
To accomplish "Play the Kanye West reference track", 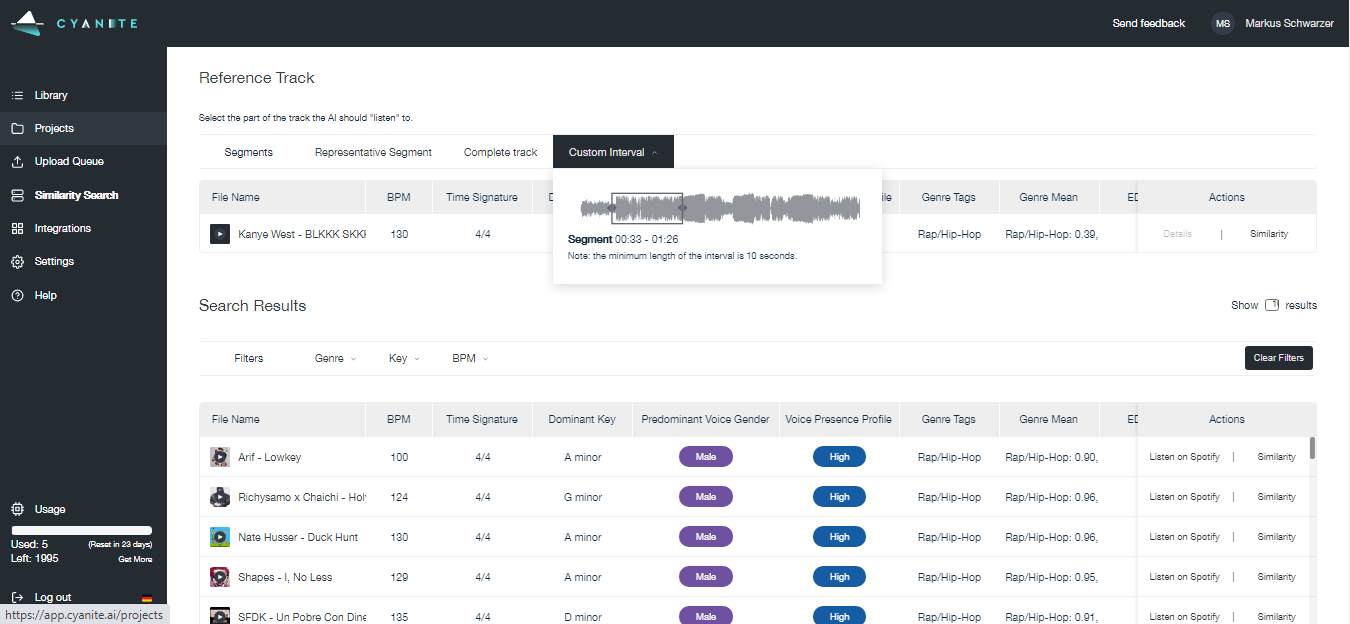I will (220, 233).
